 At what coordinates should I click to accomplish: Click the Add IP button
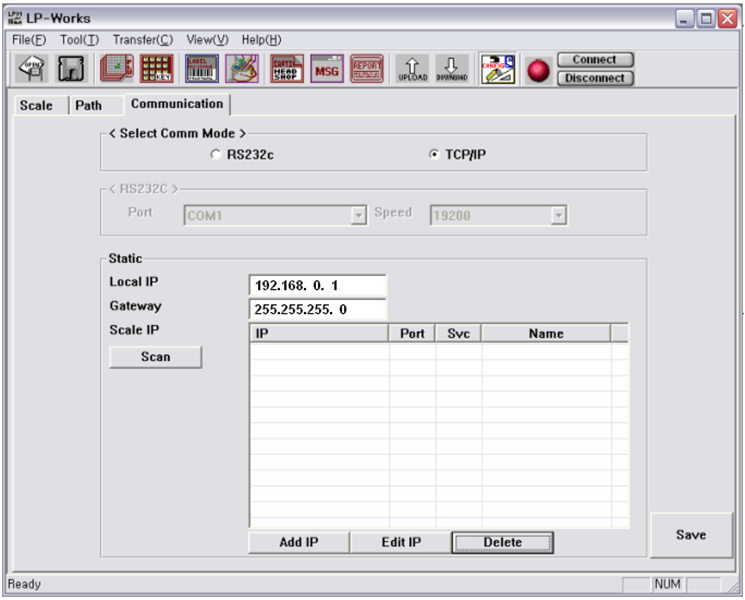coord(299,542)
